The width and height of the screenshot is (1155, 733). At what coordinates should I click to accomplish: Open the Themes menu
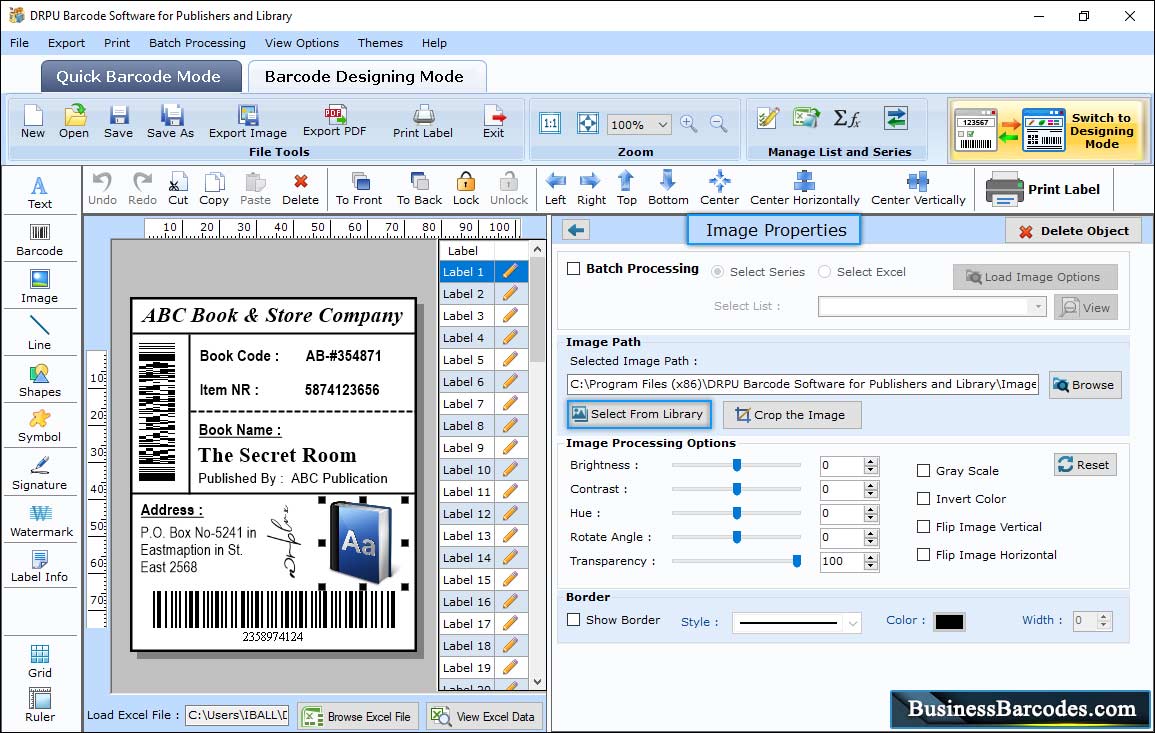[x=380, y=43]
